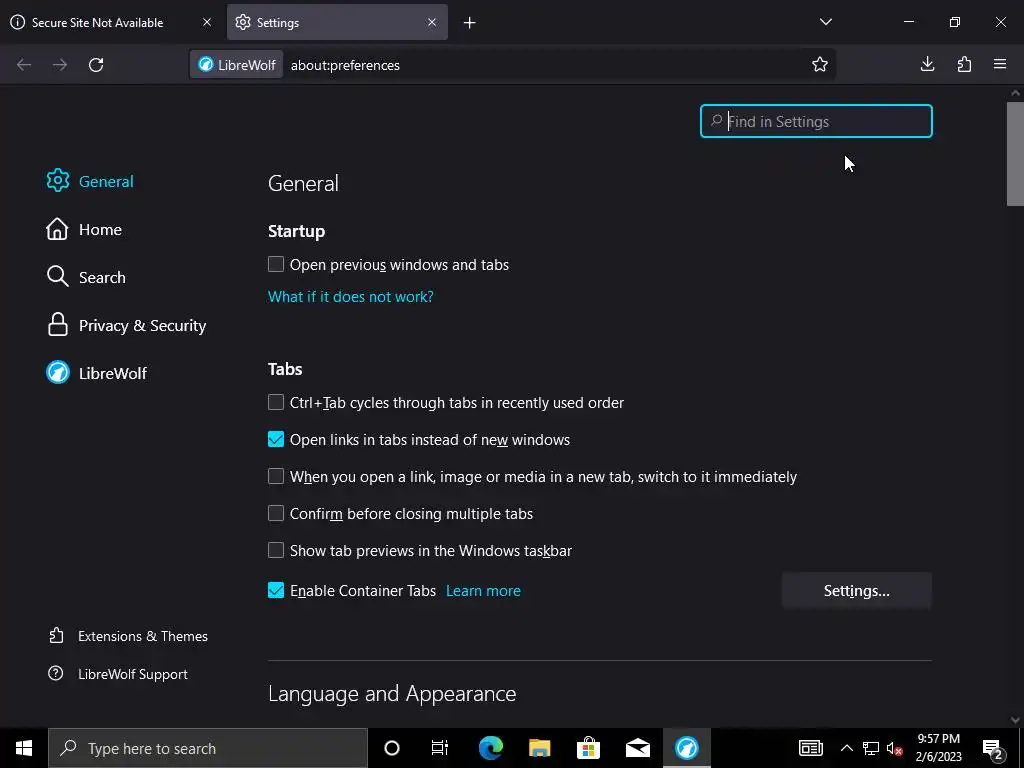The height and width of the screenshot is (768, 1024).
Task: Open Extensions & Themes
Action: (128, 636)
